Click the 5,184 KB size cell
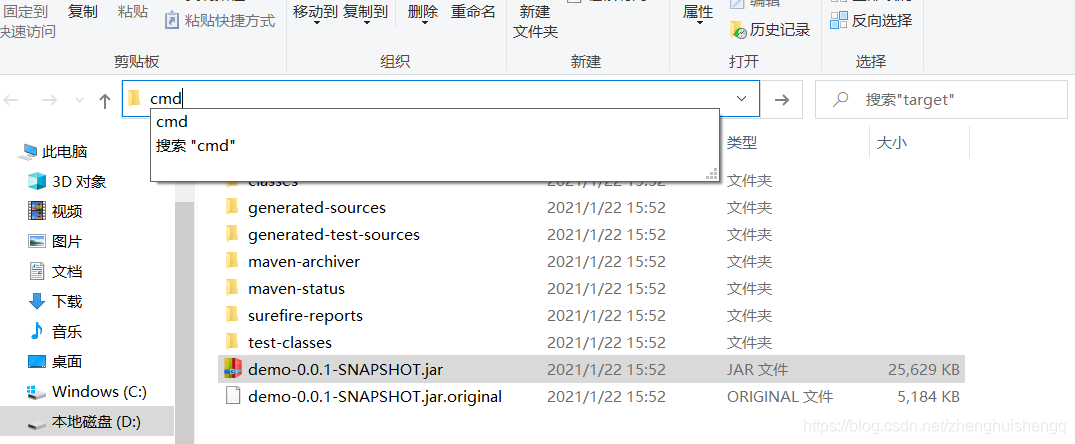 (928, 396)
